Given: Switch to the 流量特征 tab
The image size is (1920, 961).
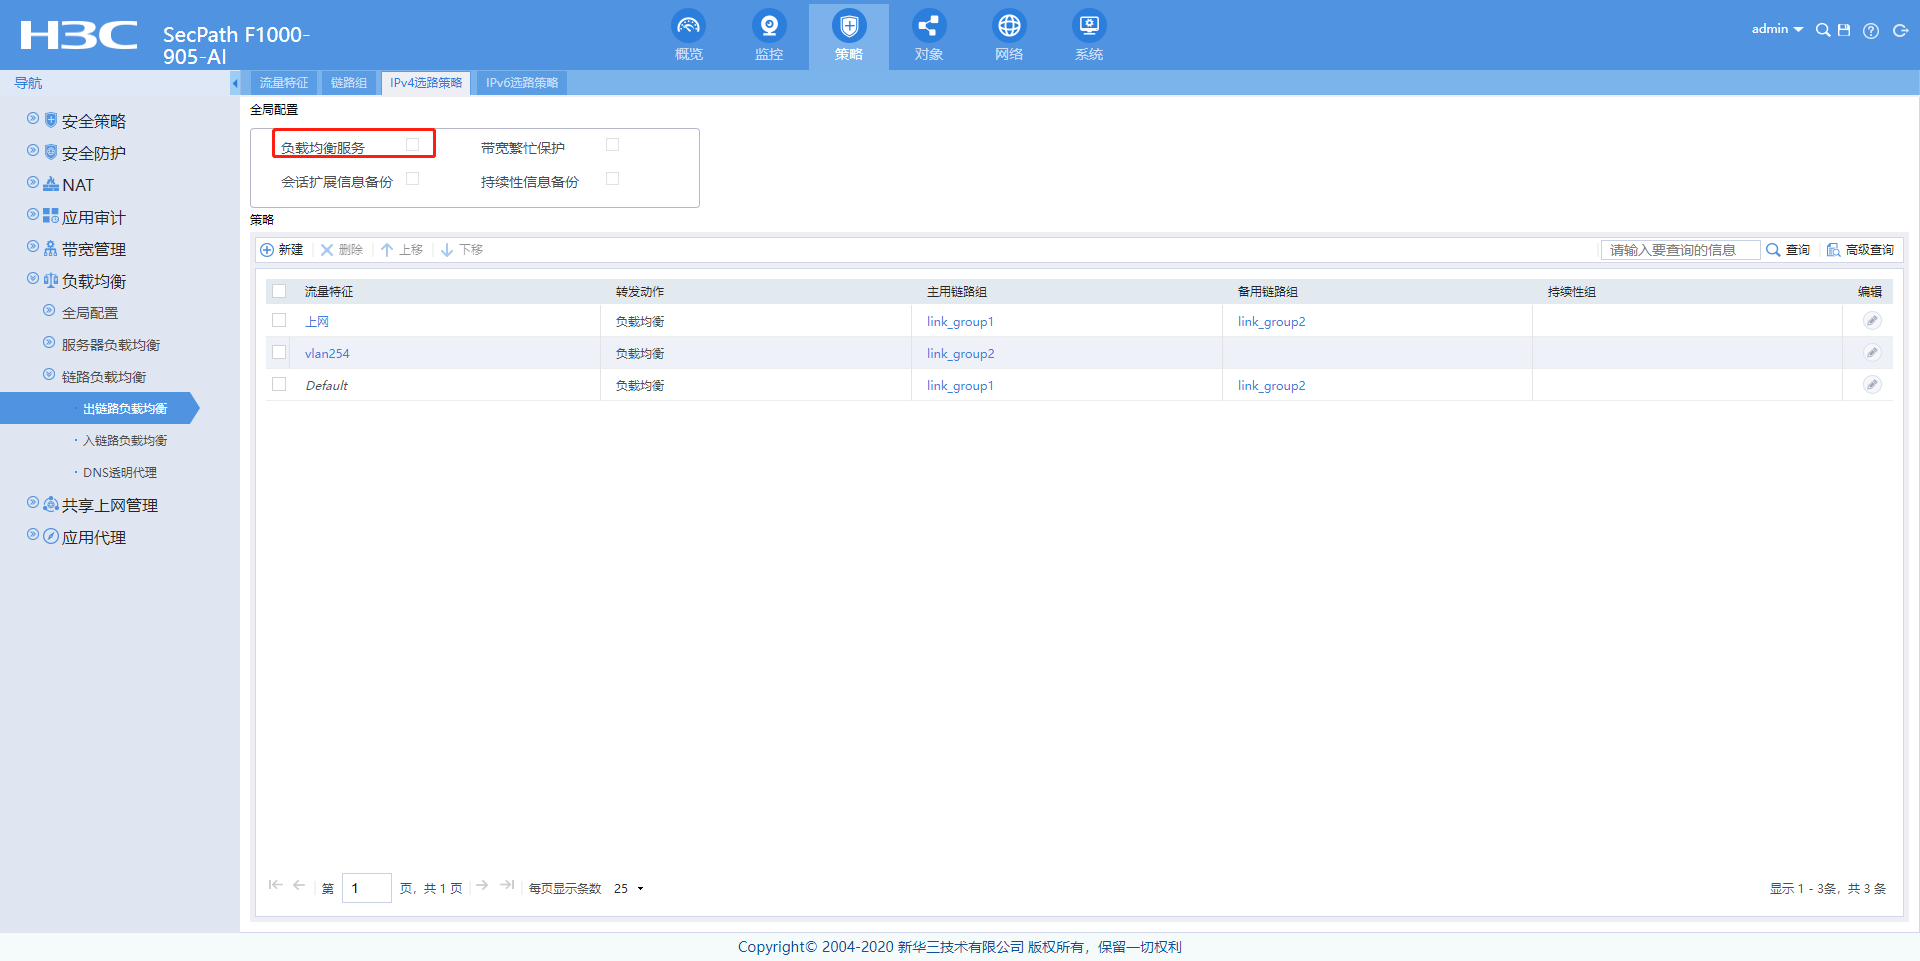Looking at the screenshot, I should [284, 83].
